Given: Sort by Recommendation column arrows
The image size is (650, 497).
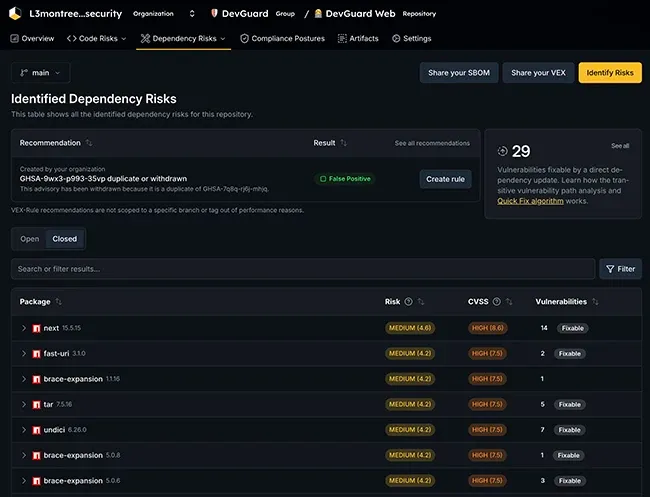Looking at the screenshot, I should [89, 143].
